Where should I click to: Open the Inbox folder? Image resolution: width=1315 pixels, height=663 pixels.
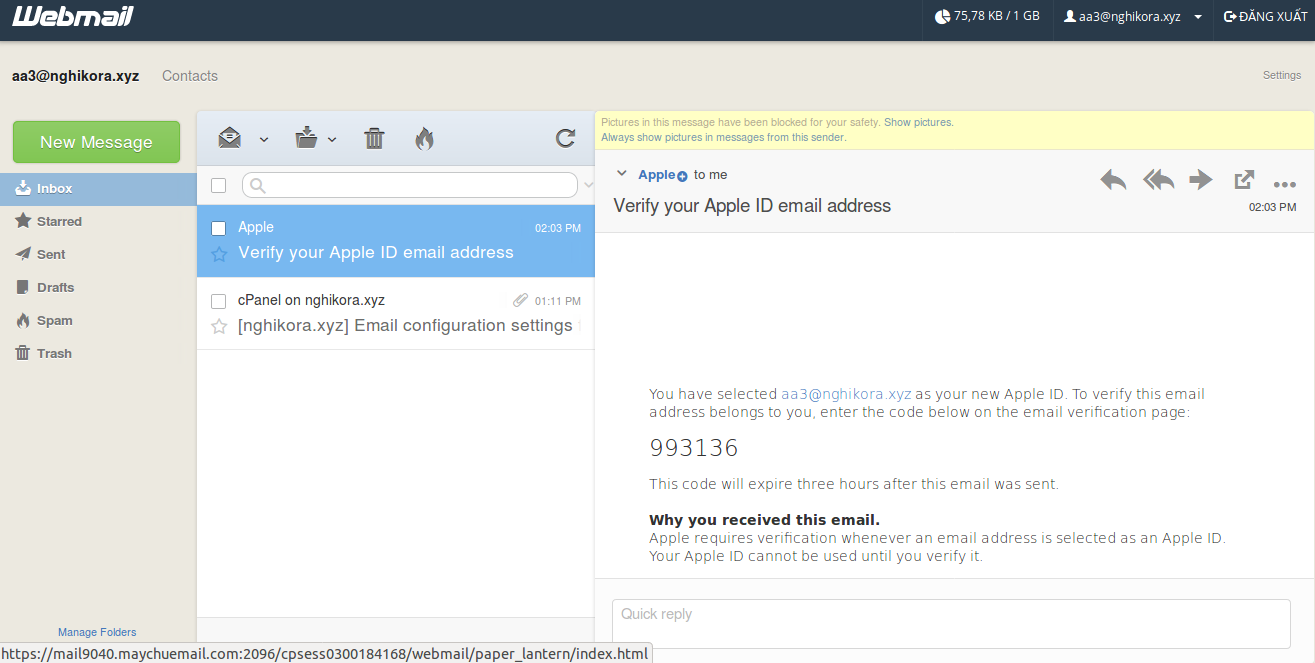pyautogui.click(x=98, y=188)
